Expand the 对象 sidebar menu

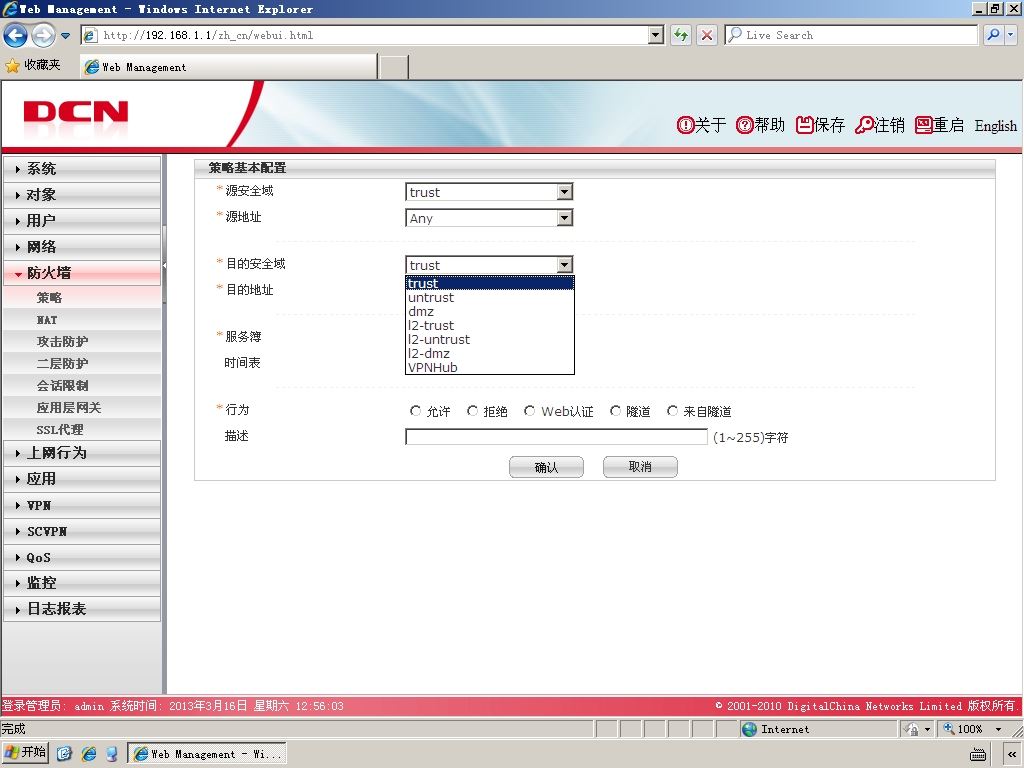pyautogui.click(x=82, y=195)
